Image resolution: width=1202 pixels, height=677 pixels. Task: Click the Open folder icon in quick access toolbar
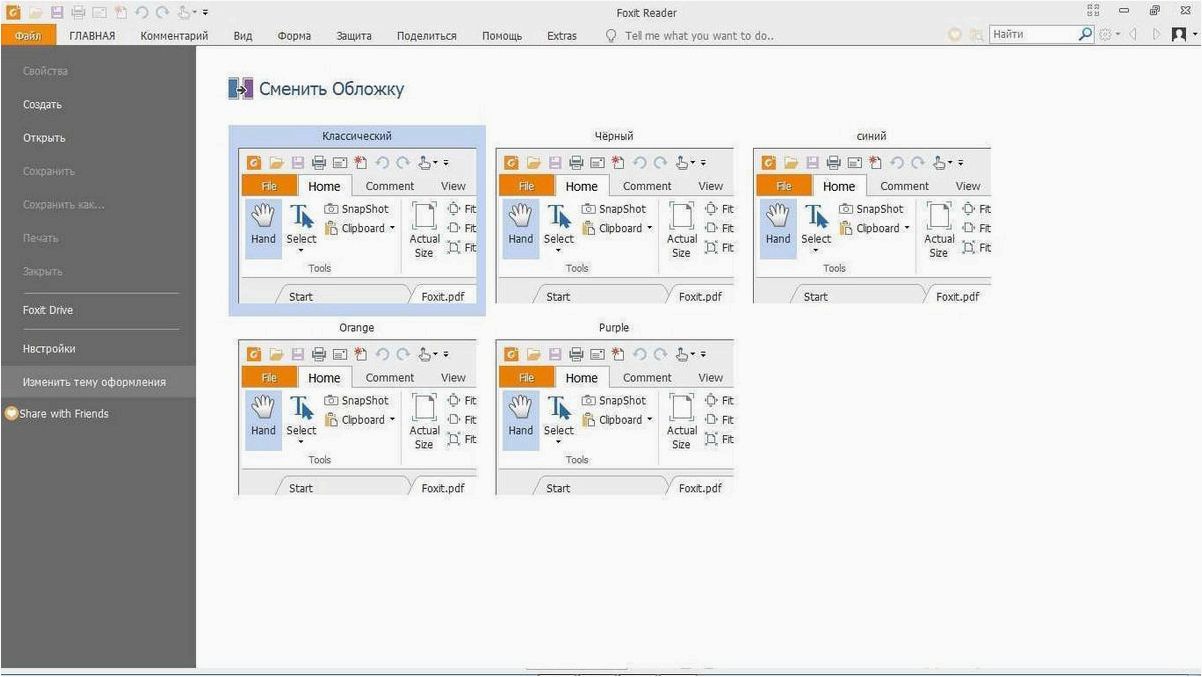point(35,13)
